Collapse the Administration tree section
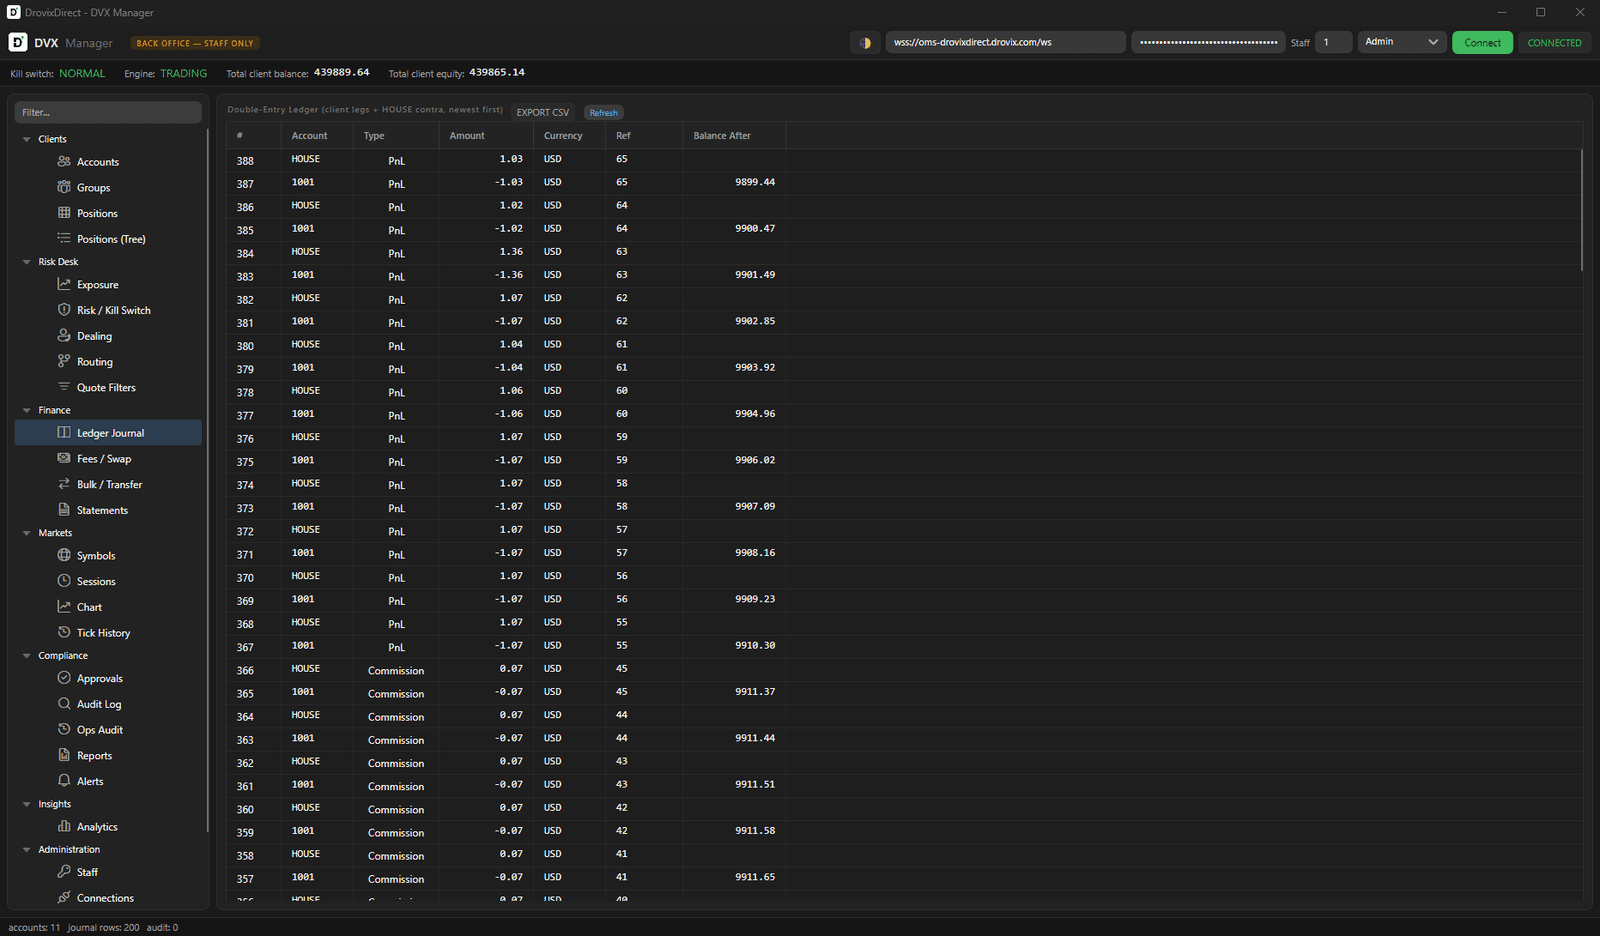Screen dimensions: 1600x936 coord(27,849)
